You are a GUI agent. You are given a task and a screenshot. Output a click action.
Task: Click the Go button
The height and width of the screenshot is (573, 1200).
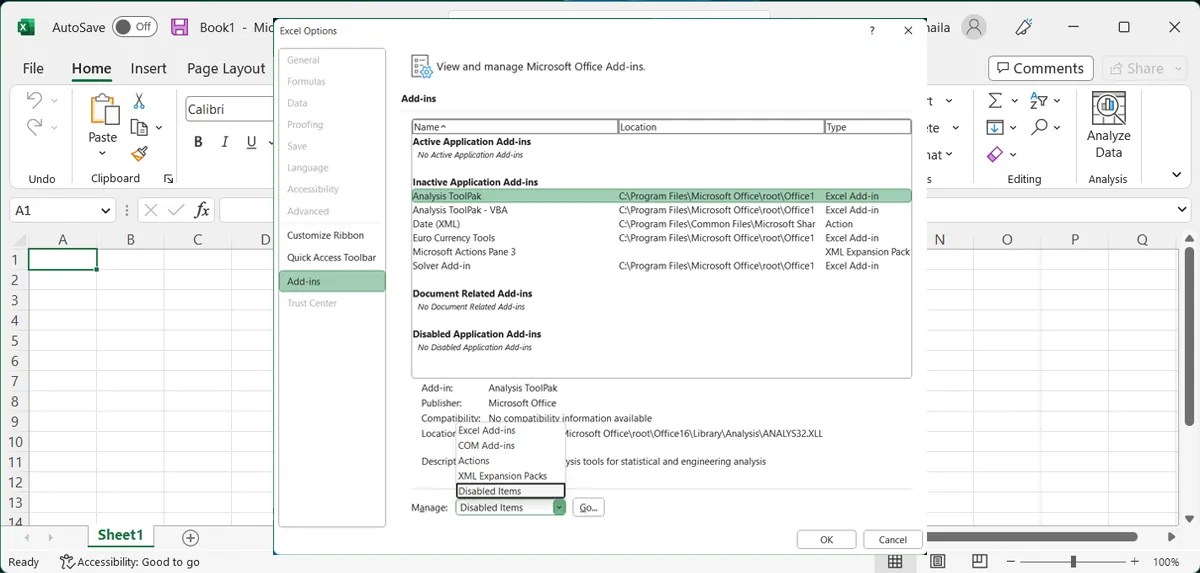[588, 508]
